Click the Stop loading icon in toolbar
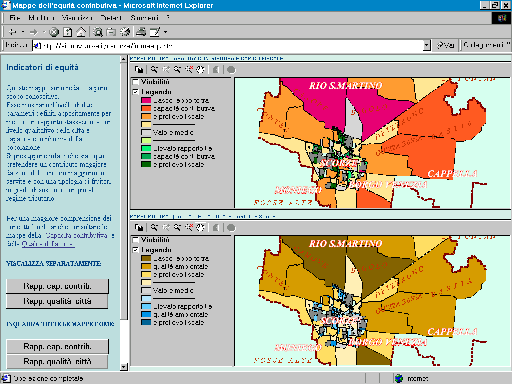 (54, 32)
